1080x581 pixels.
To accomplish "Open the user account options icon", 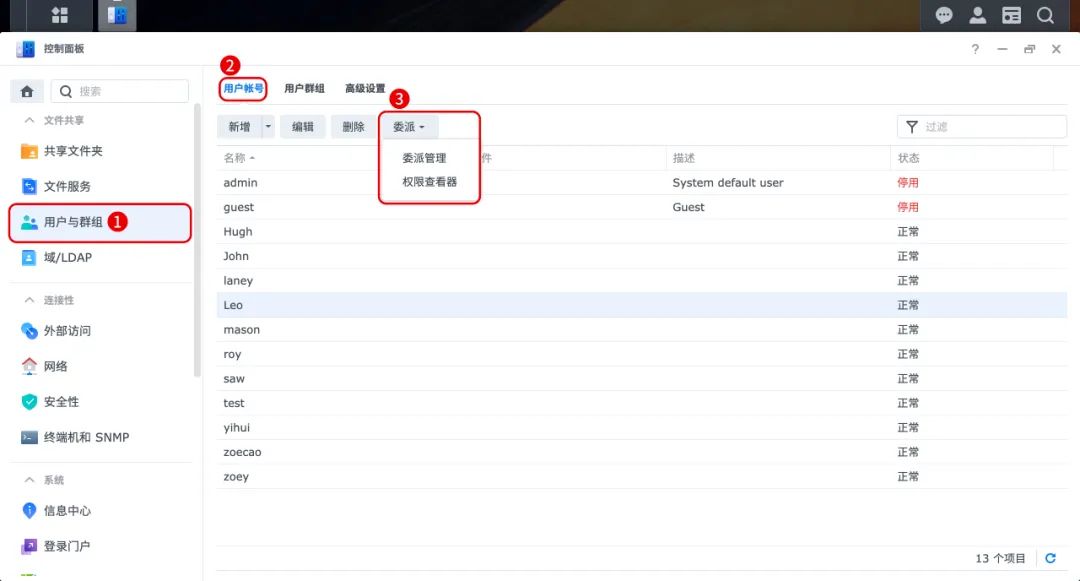I will (977, 15).
